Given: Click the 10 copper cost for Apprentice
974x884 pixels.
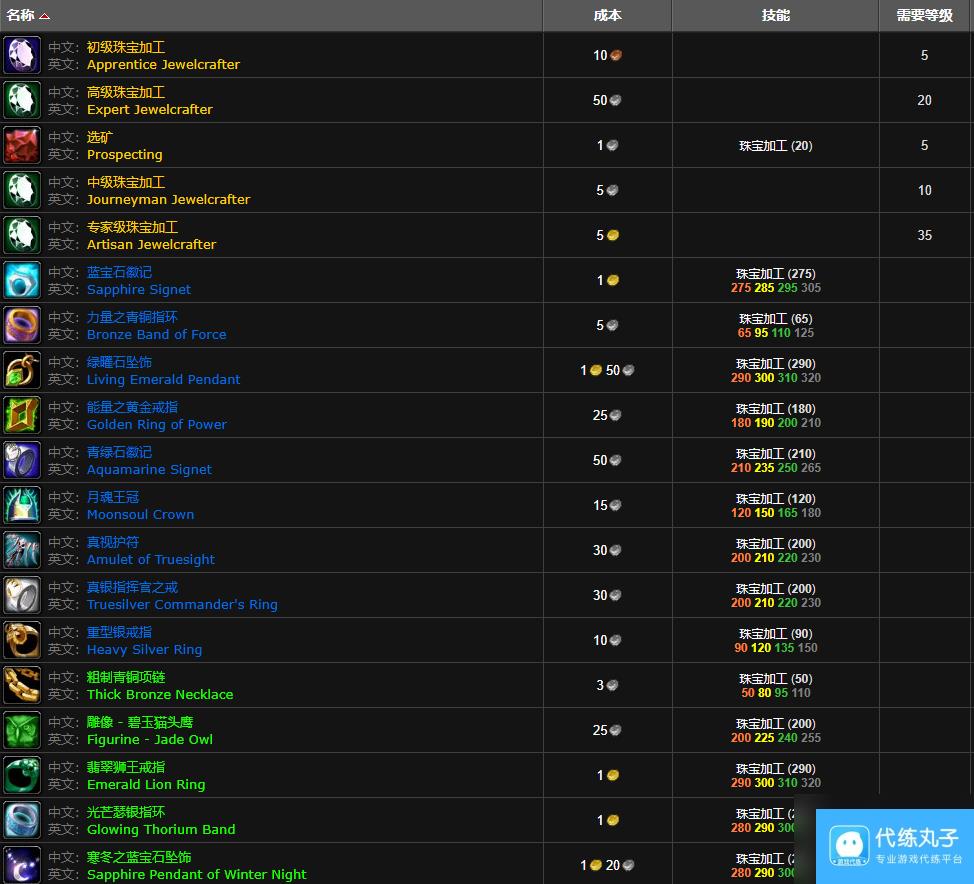Looking at the screenshot, I should (607, 55).
